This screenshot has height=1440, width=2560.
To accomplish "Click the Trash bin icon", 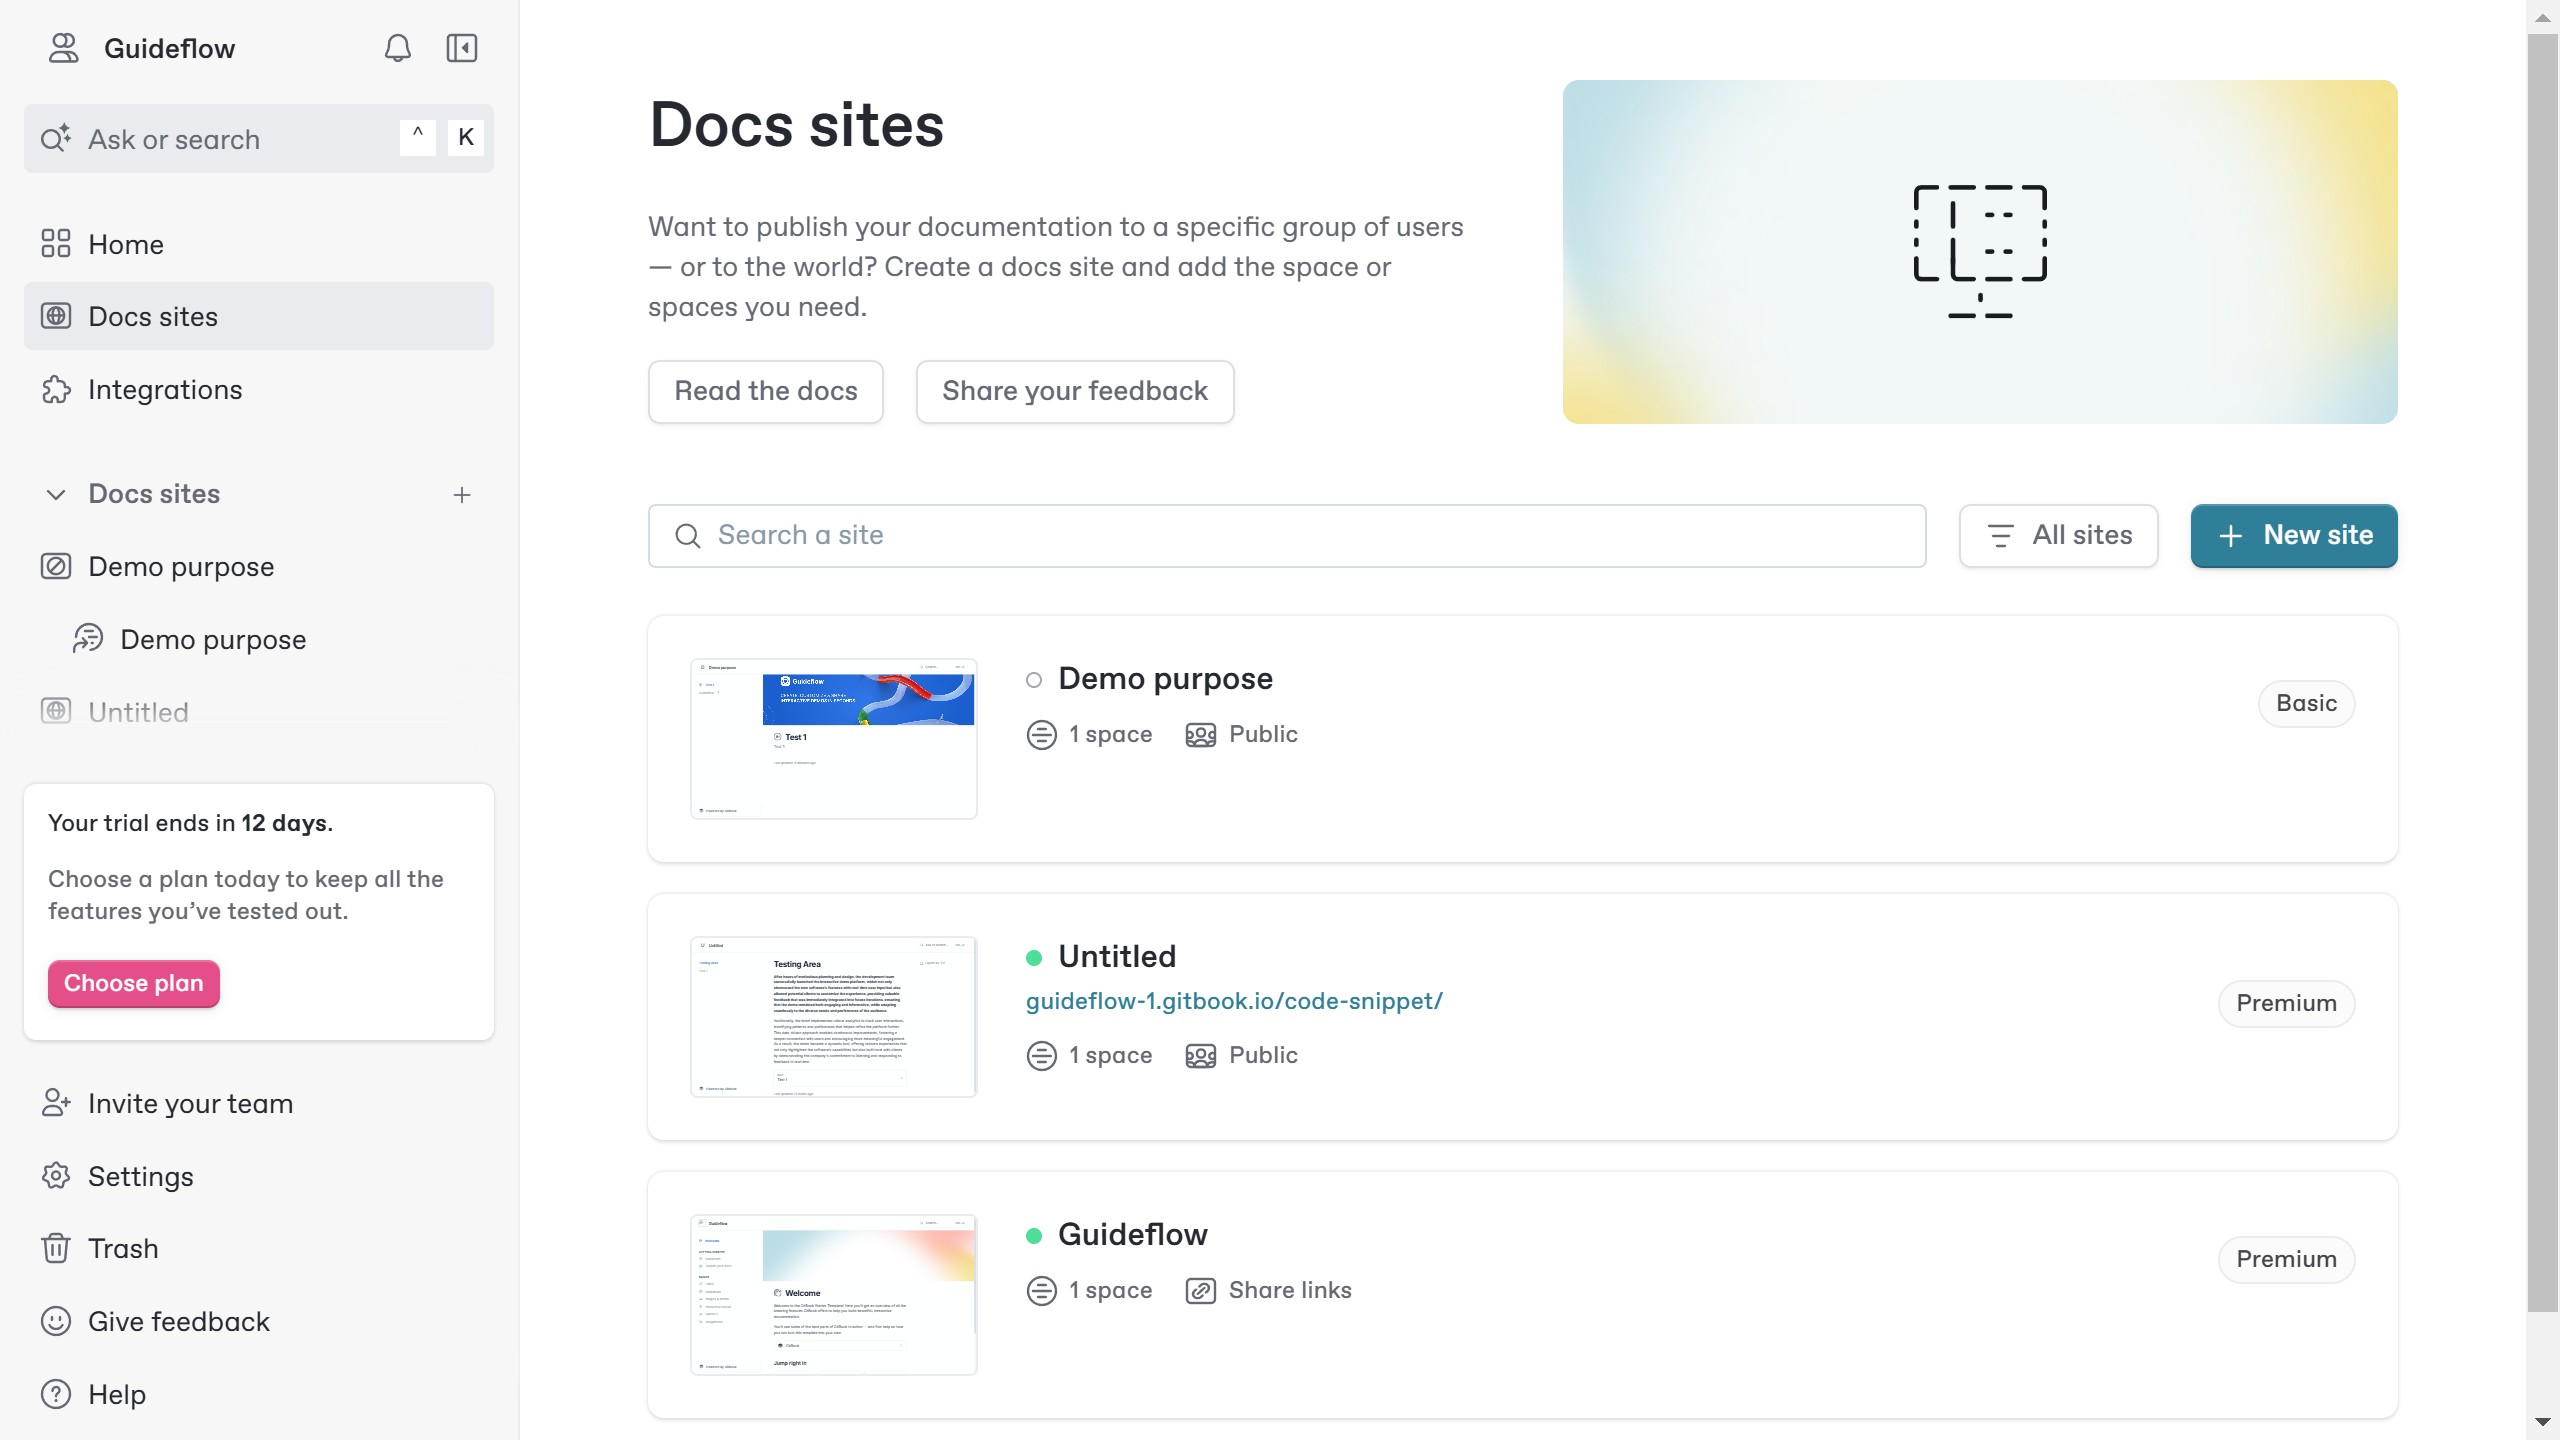I will tap(56, 1248).
